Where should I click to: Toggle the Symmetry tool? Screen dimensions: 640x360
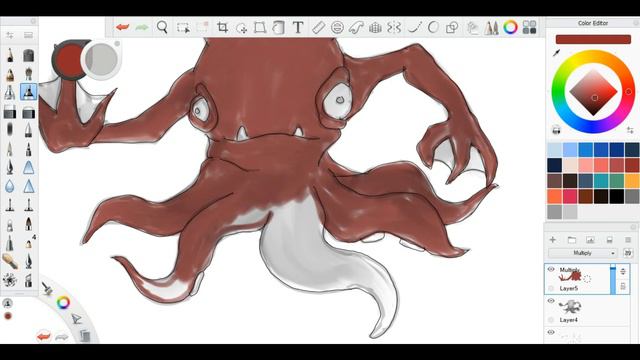(x=394, y=27)
